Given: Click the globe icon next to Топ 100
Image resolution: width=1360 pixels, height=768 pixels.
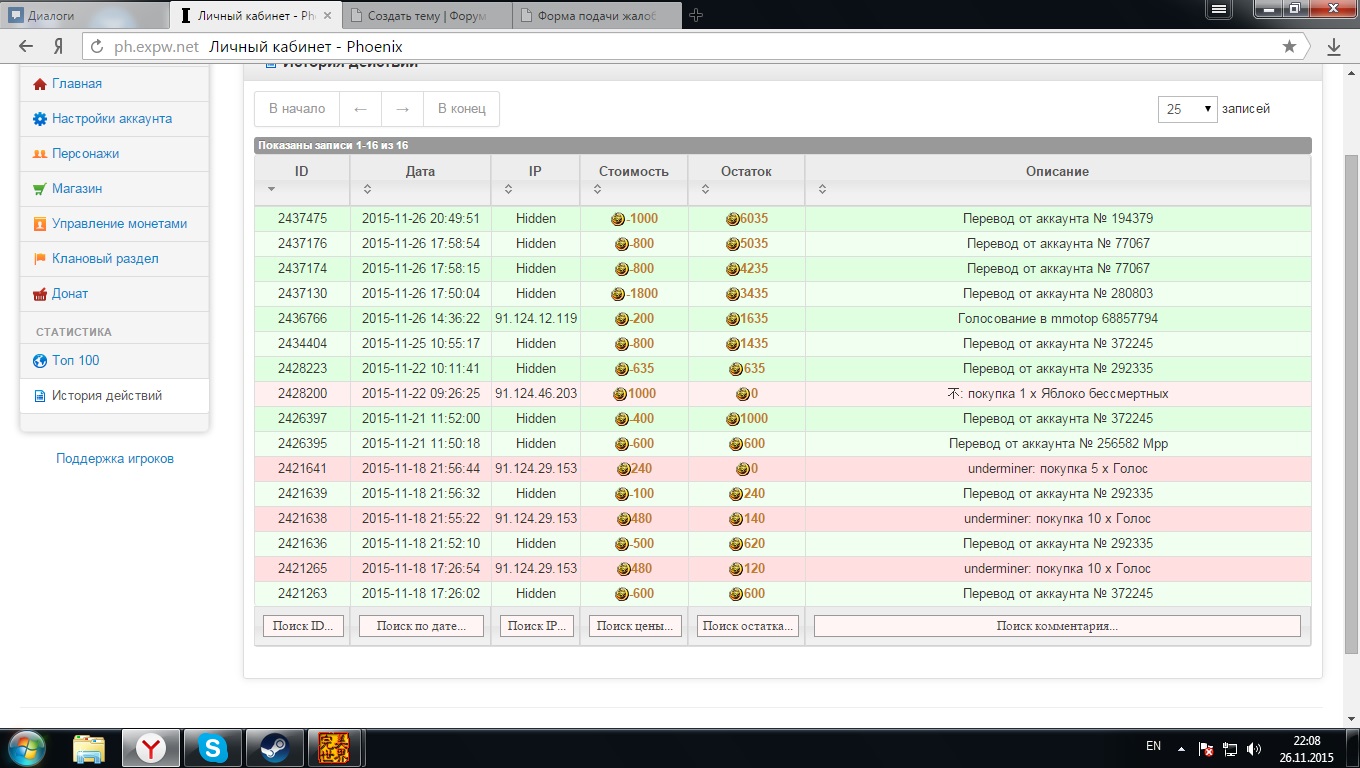Looking at the screenshot, I should point(40,361).
